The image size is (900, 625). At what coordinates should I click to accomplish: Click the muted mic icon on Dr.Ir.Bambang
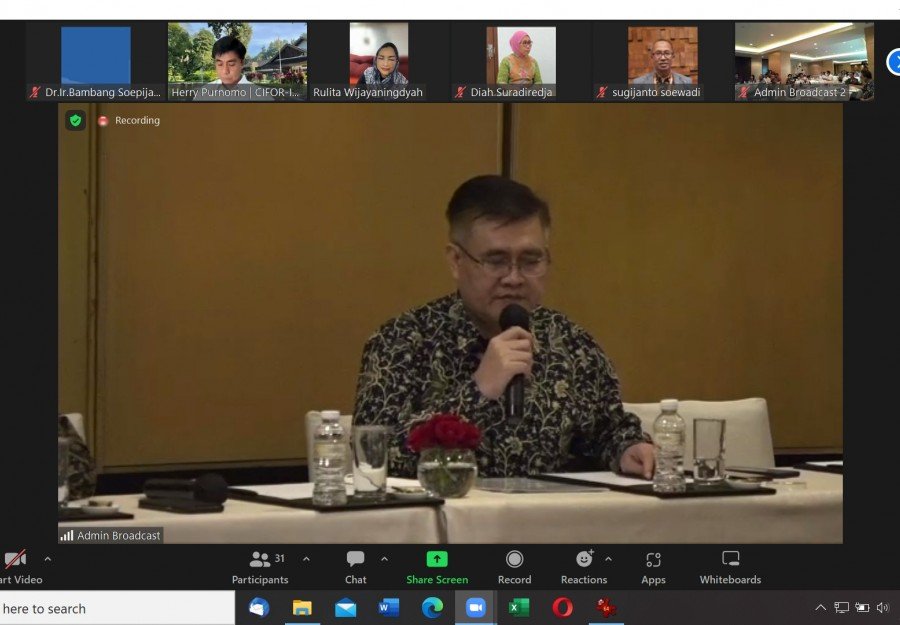coord(34,92)
